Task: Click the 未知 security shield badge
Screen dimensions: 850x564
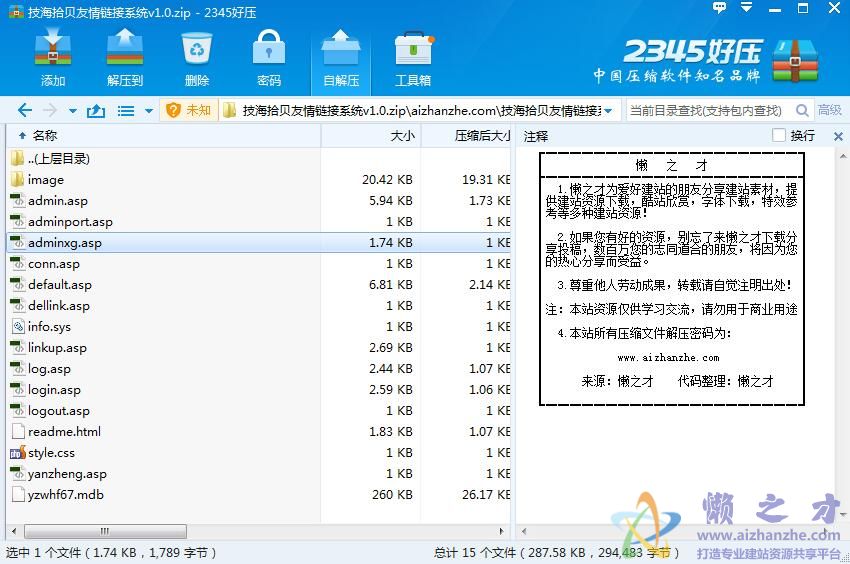Action: [x=188, y=111]
